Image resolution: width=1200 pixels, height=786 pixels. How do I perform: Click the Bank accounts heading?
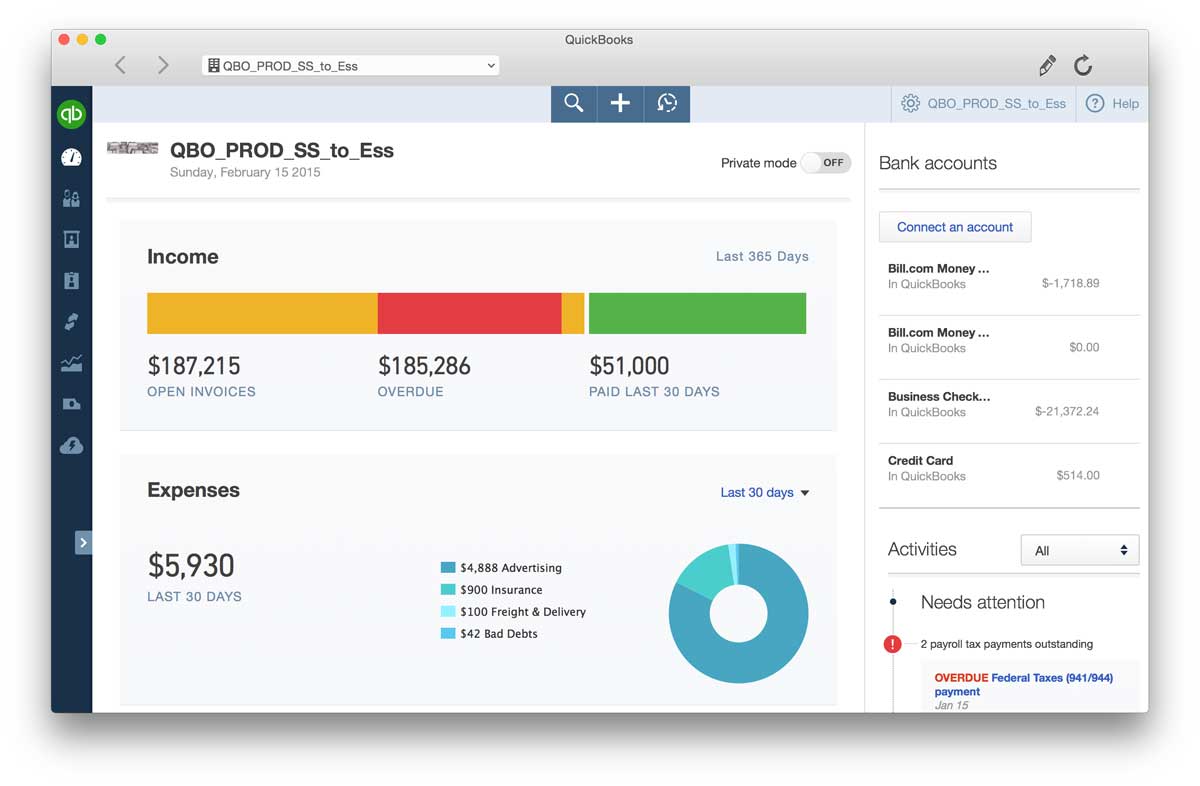coord(938,163)
